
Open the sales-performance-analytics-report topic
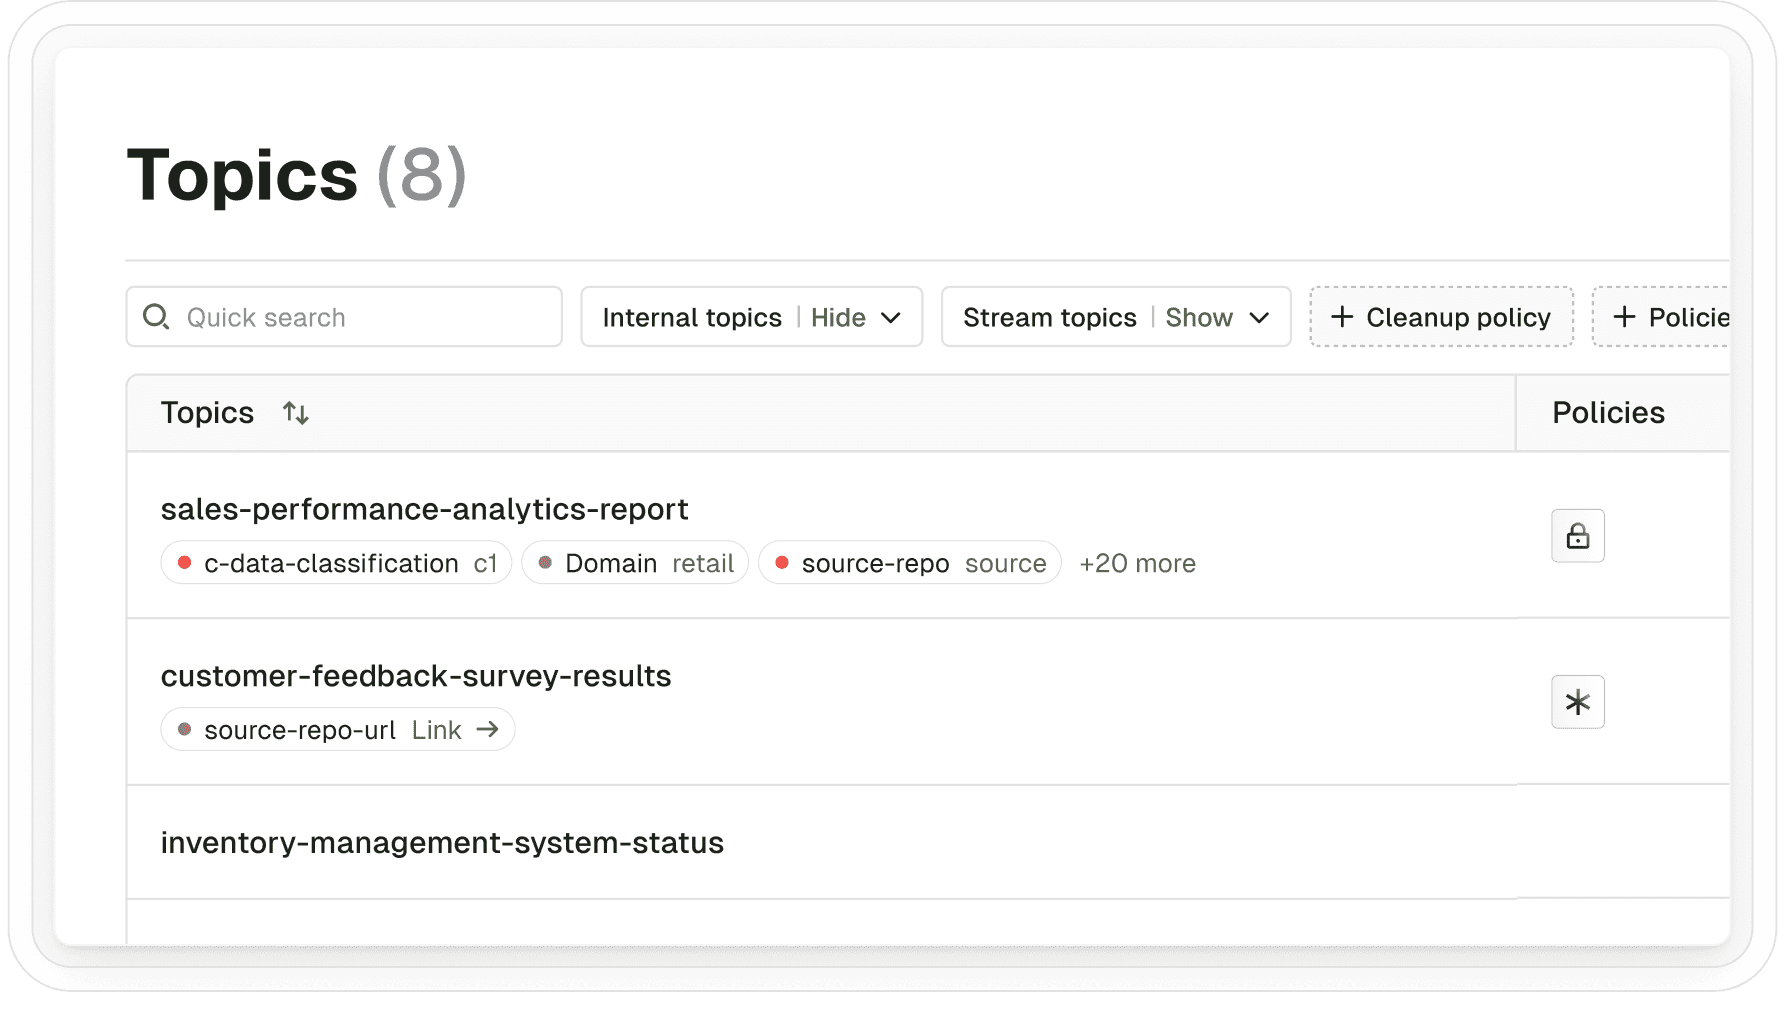coord(424,509)
